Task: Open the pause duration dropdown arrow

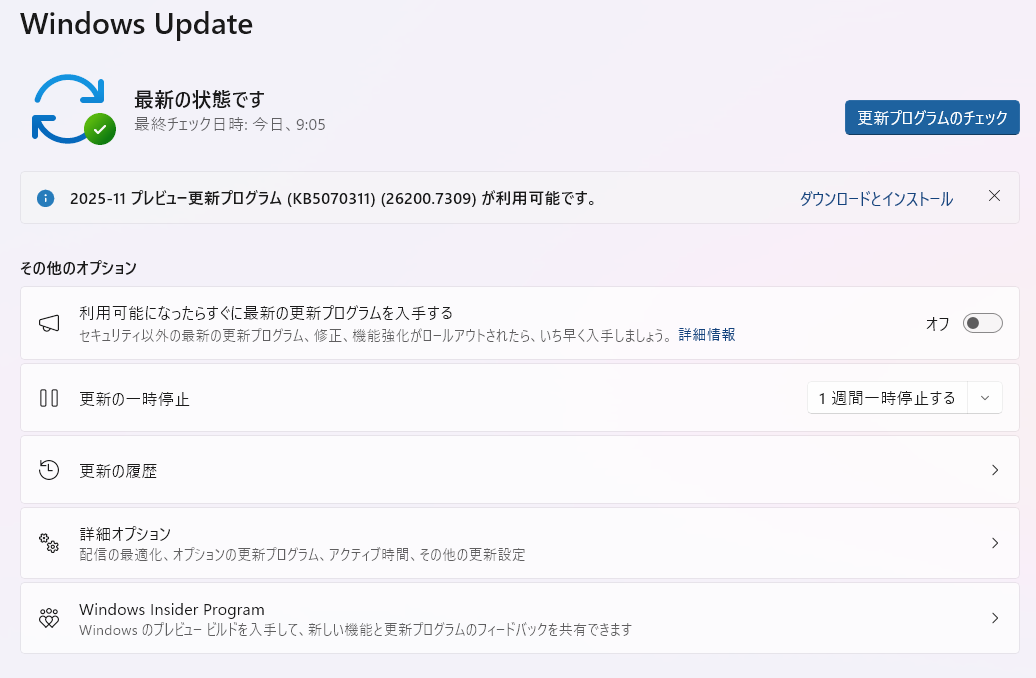Action: (985, 398)
